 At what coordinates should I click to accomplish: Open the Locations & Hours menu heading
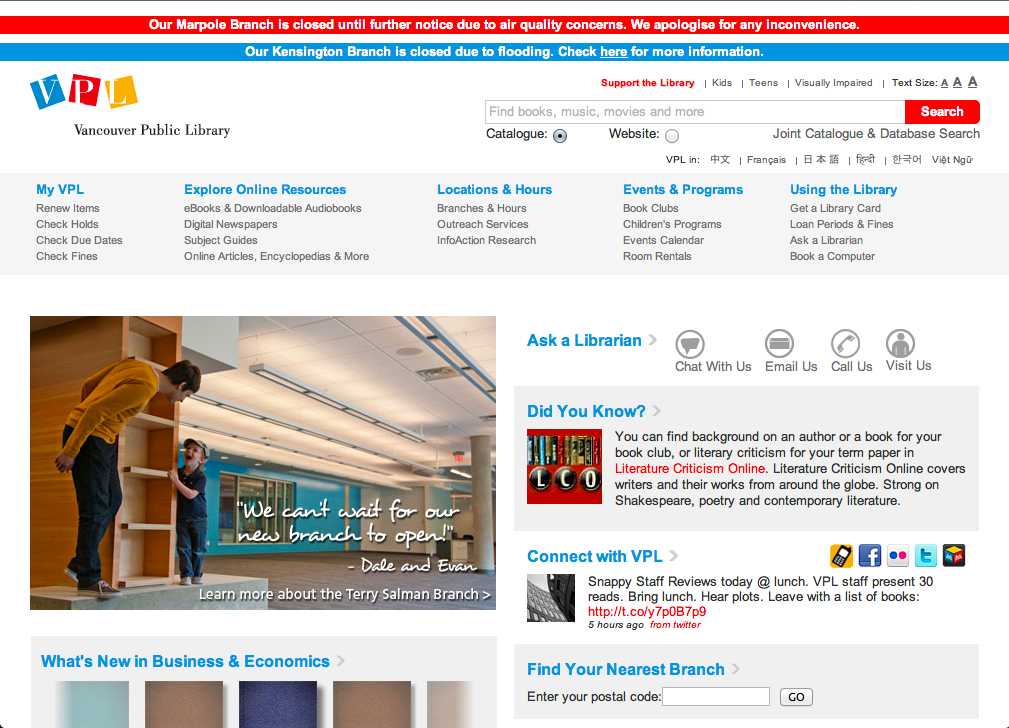tap(494, 189)
